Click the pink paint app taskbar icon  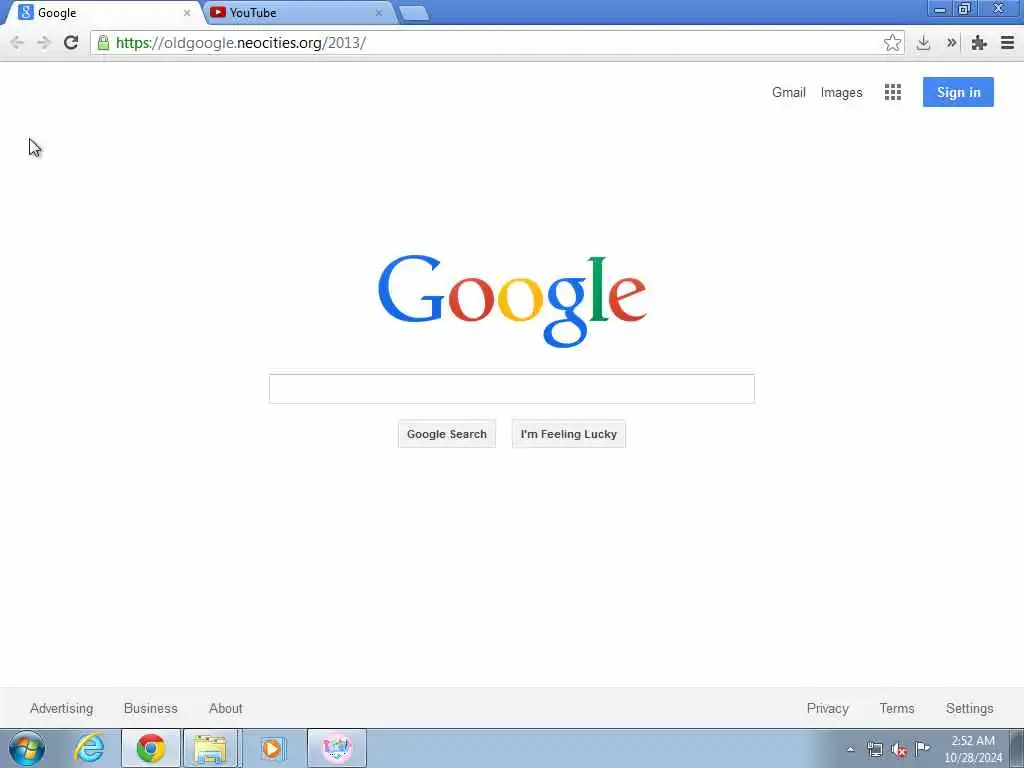point(337,748)
